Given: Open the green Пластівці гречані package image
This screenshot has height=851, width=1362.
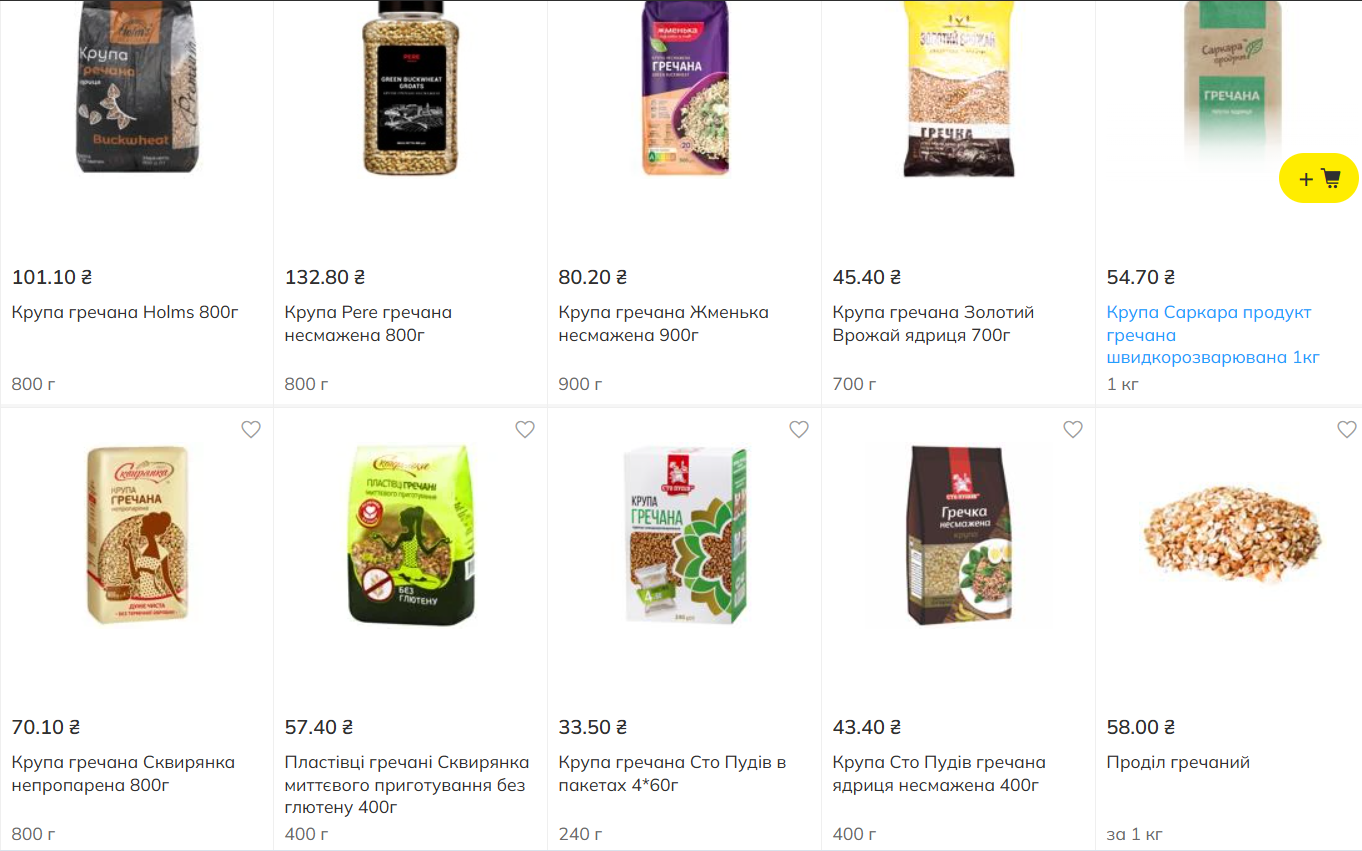Looking at the screenshot, I should [411, 536].
